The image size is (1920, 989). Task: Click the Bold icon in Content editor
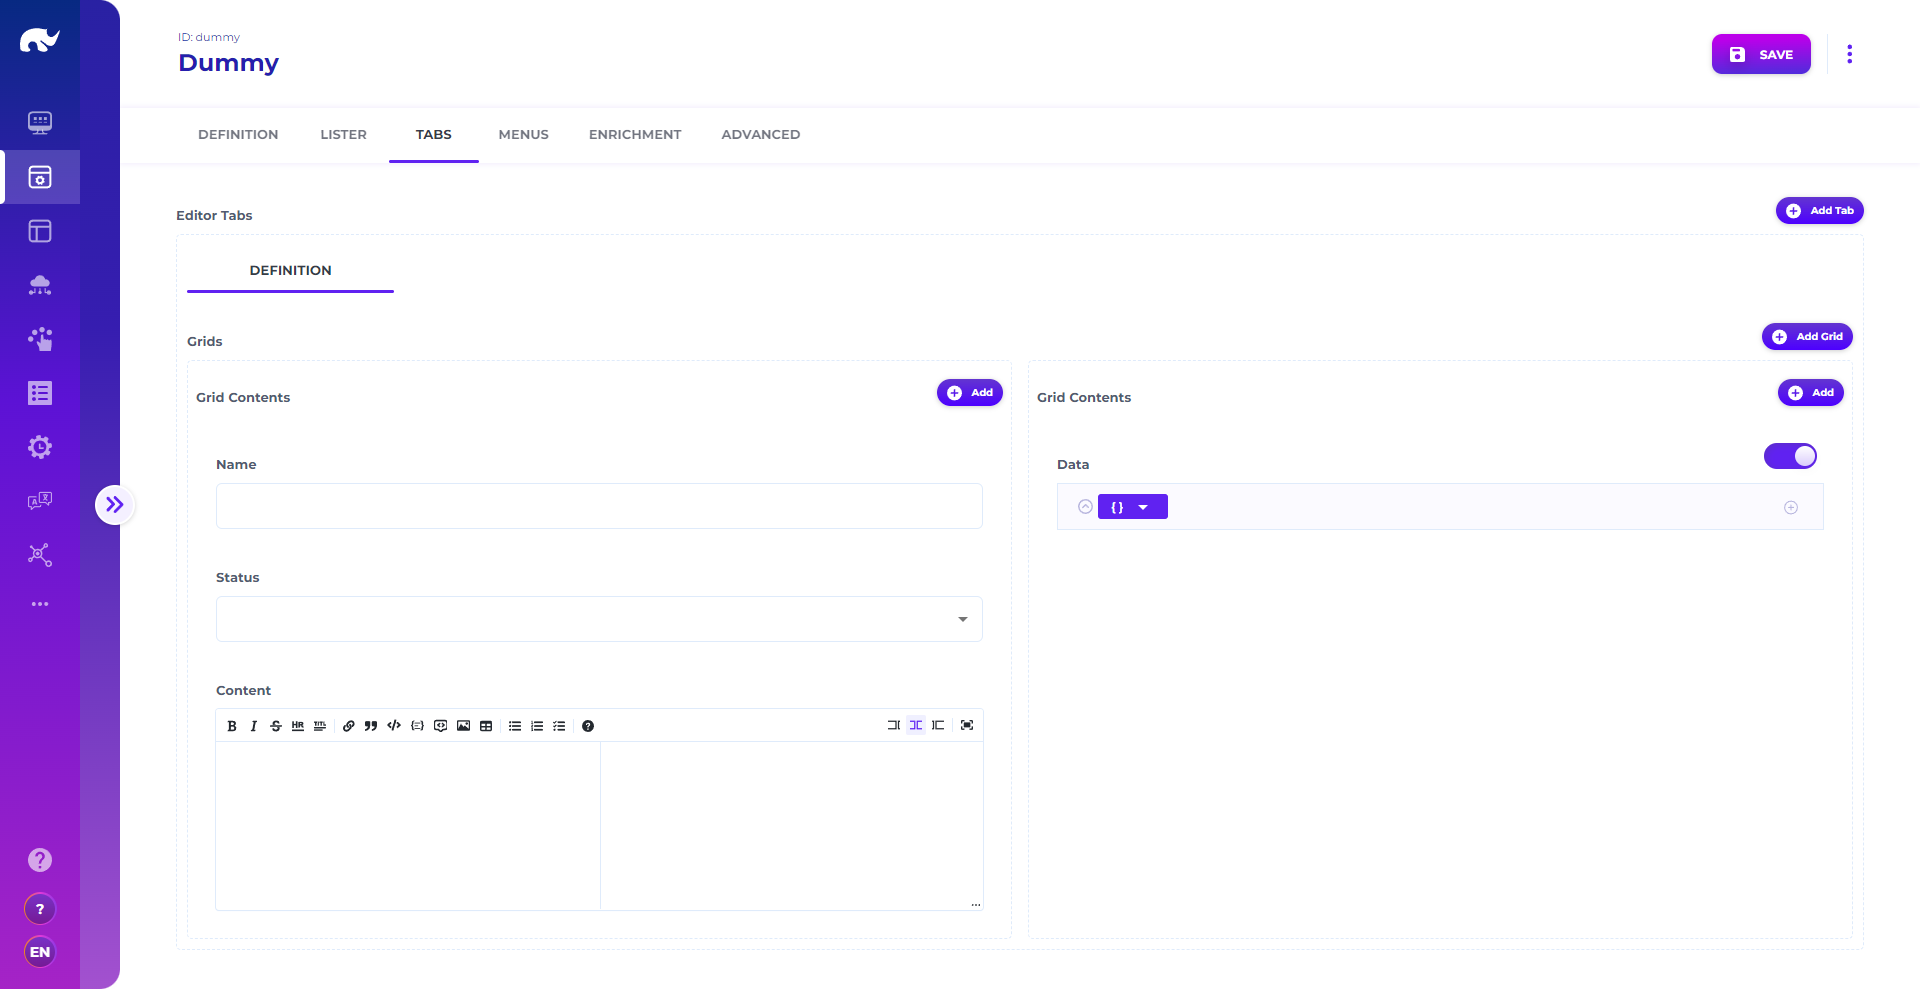232,726
